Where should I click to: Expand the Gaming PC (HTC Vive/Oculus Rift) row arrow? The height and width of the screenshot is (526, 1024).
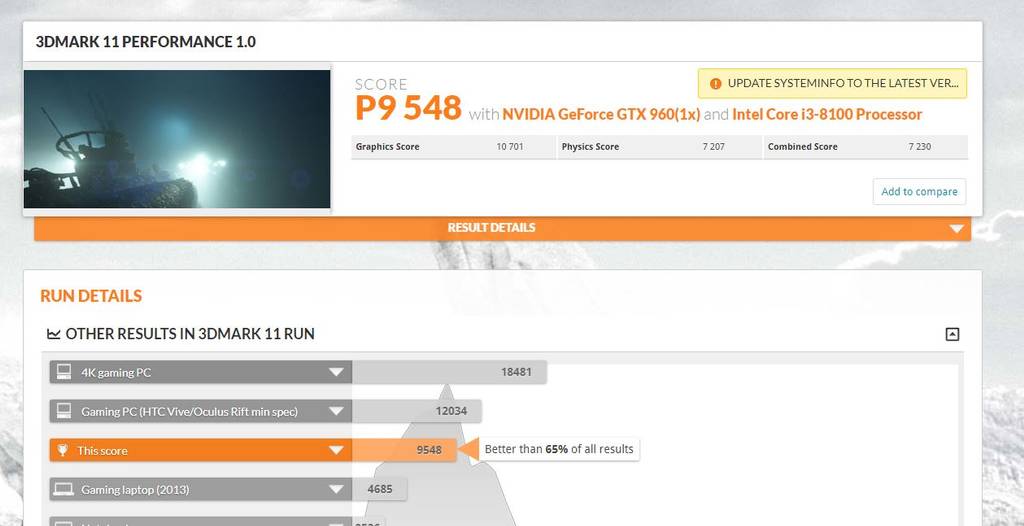point(336,412)
